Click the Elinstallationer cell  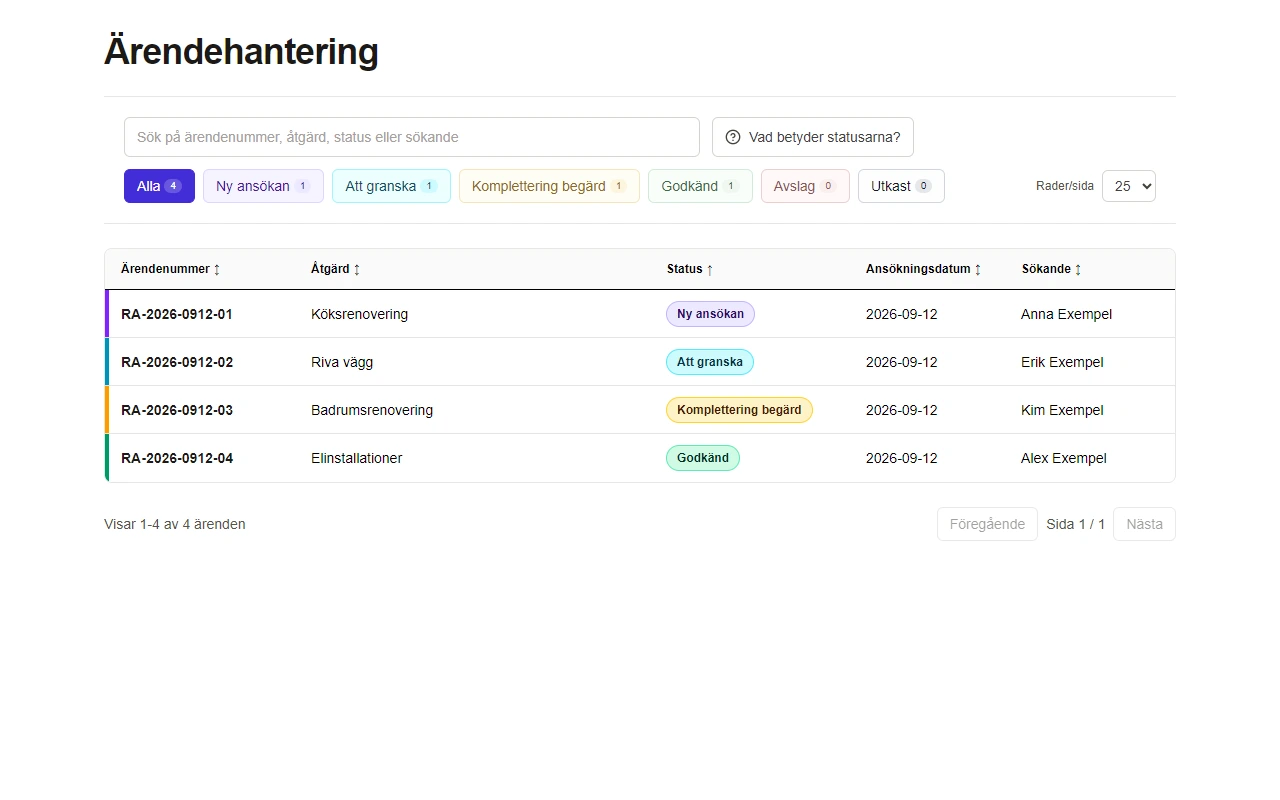point(356,458)
